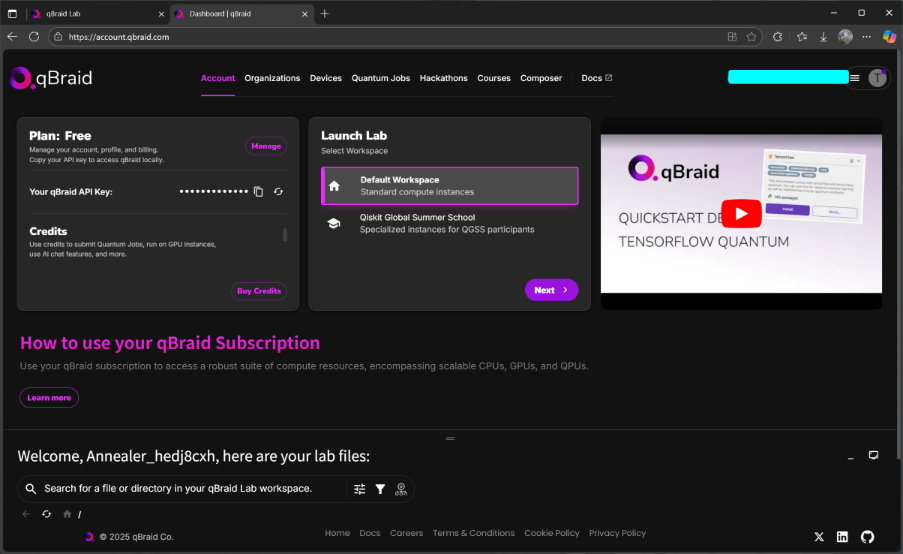Viewport: 903px width, 554px height.
Task: Open browser extensions icon
Action: (777, 37)
